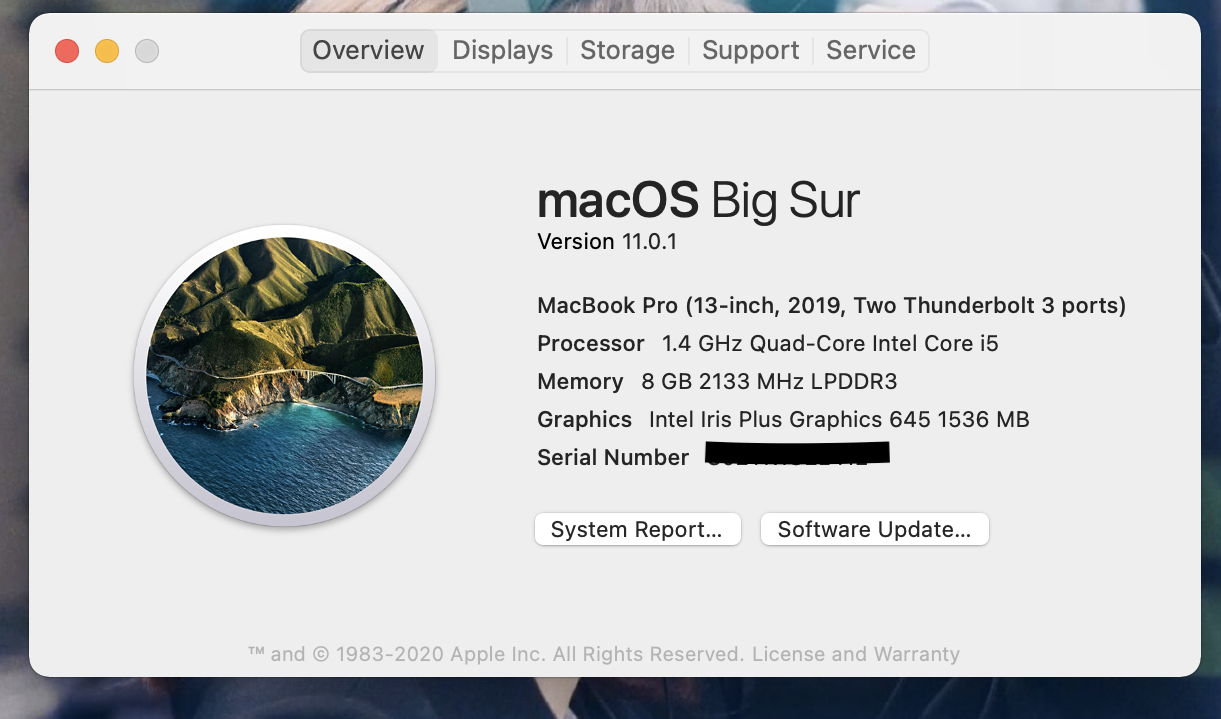The width and height of the screenshot is (1221, 719).
Task: Click the macOS Big Sur landscape icon
Action: pos(285,375)
